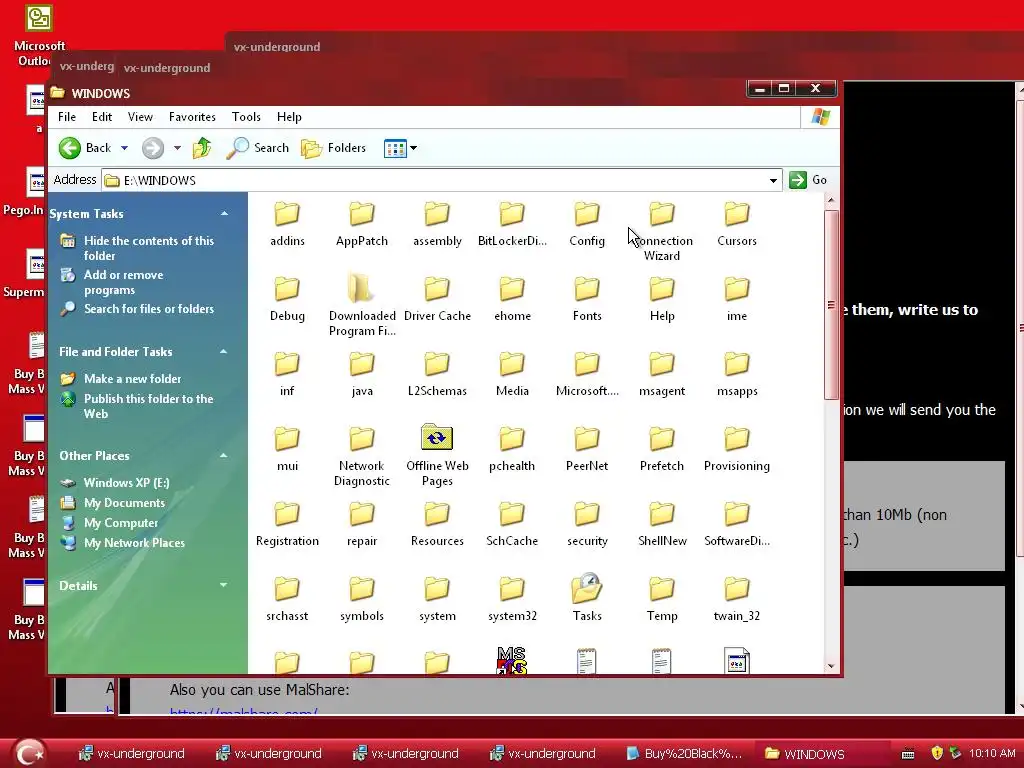
Task: Collapse the System Tasks panel
Action: (224, 214)
